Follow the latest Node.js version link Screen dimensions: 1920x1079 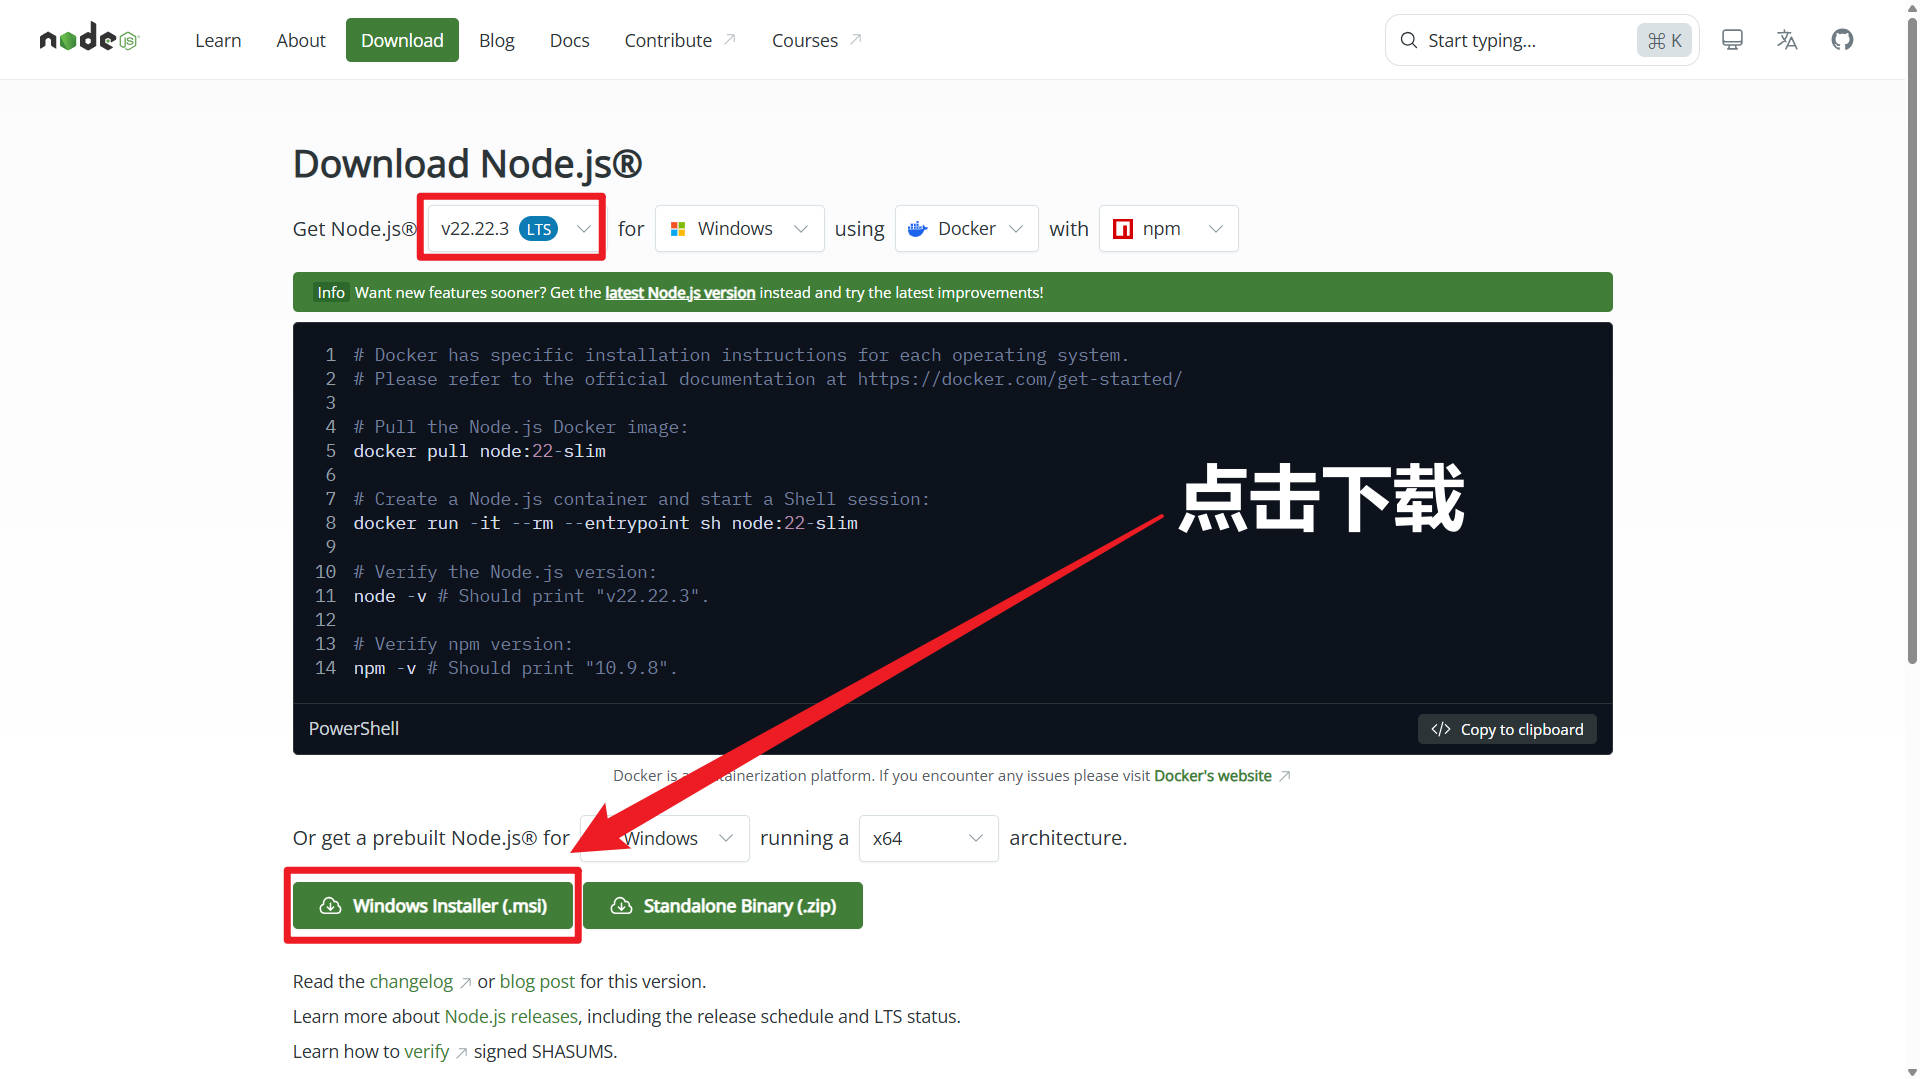pyautogui.click(x=680, y=292)
